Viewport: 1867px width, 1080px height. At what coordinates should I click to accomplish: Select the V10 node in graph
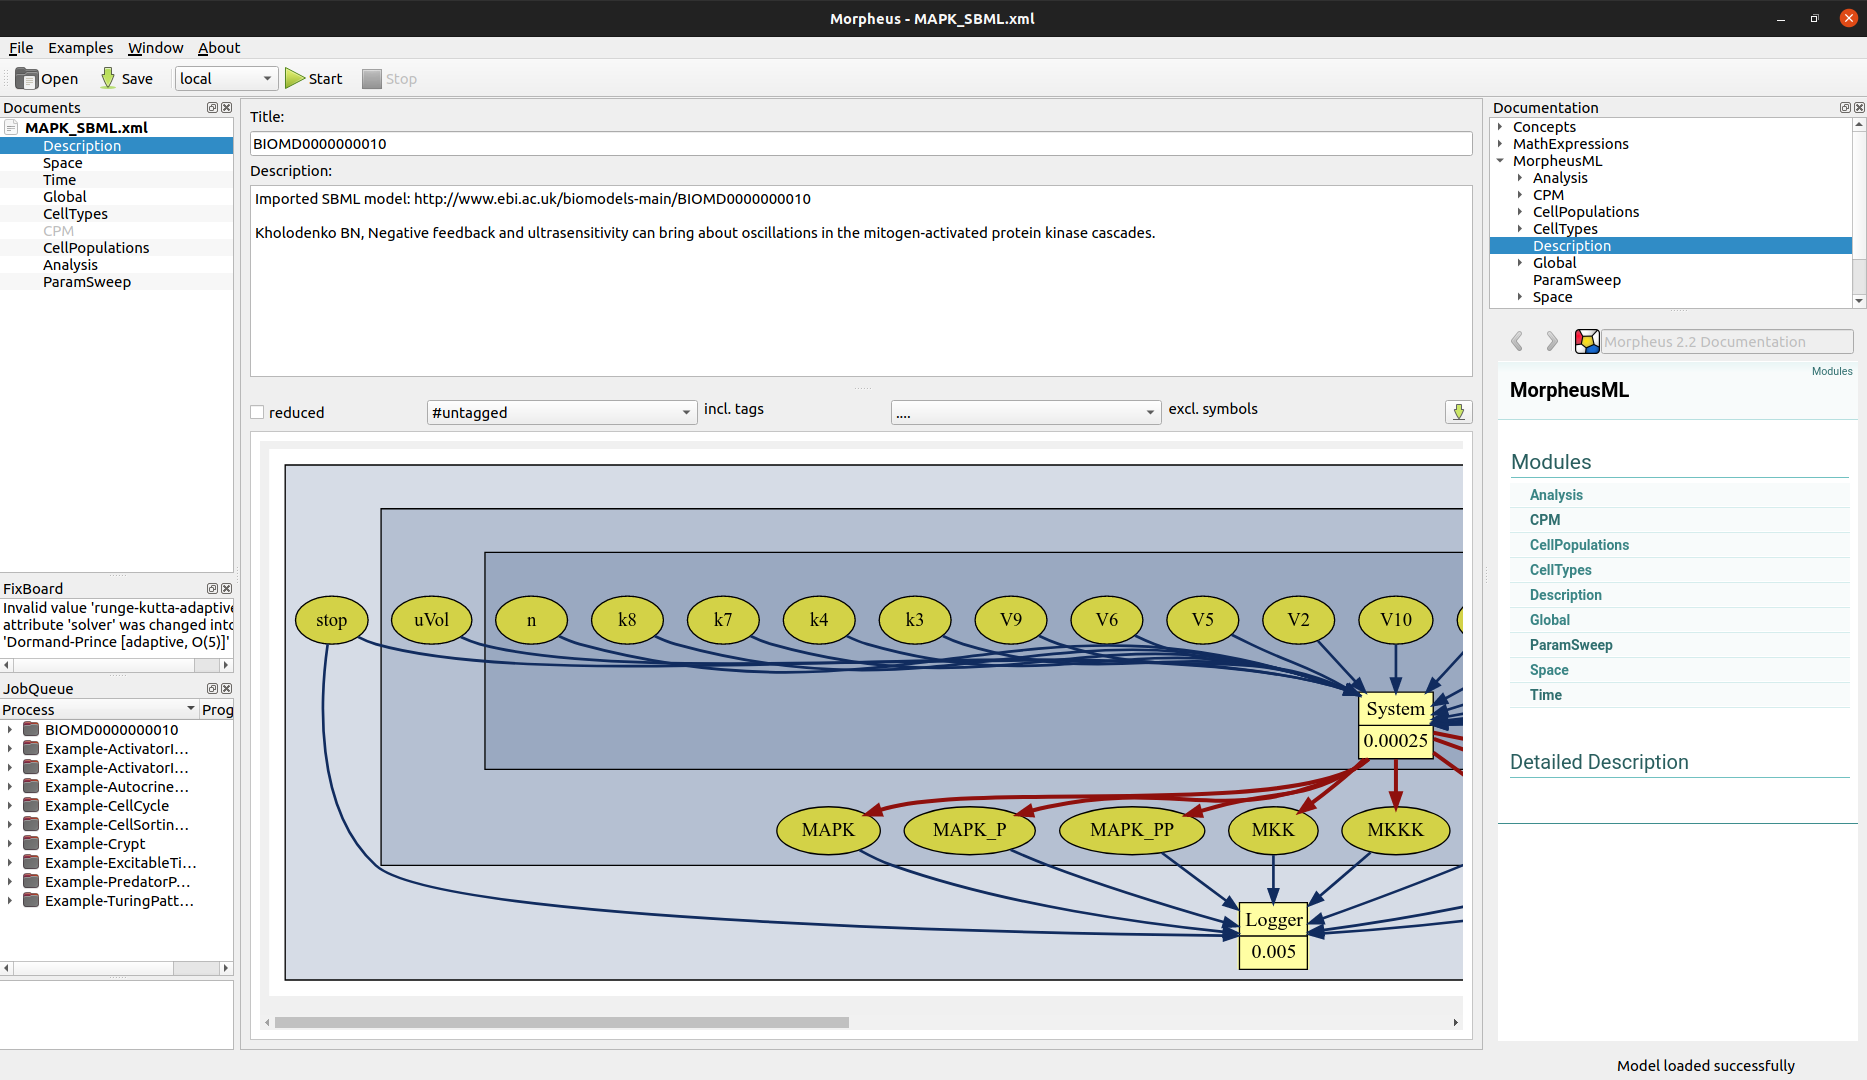[1396, 620]
